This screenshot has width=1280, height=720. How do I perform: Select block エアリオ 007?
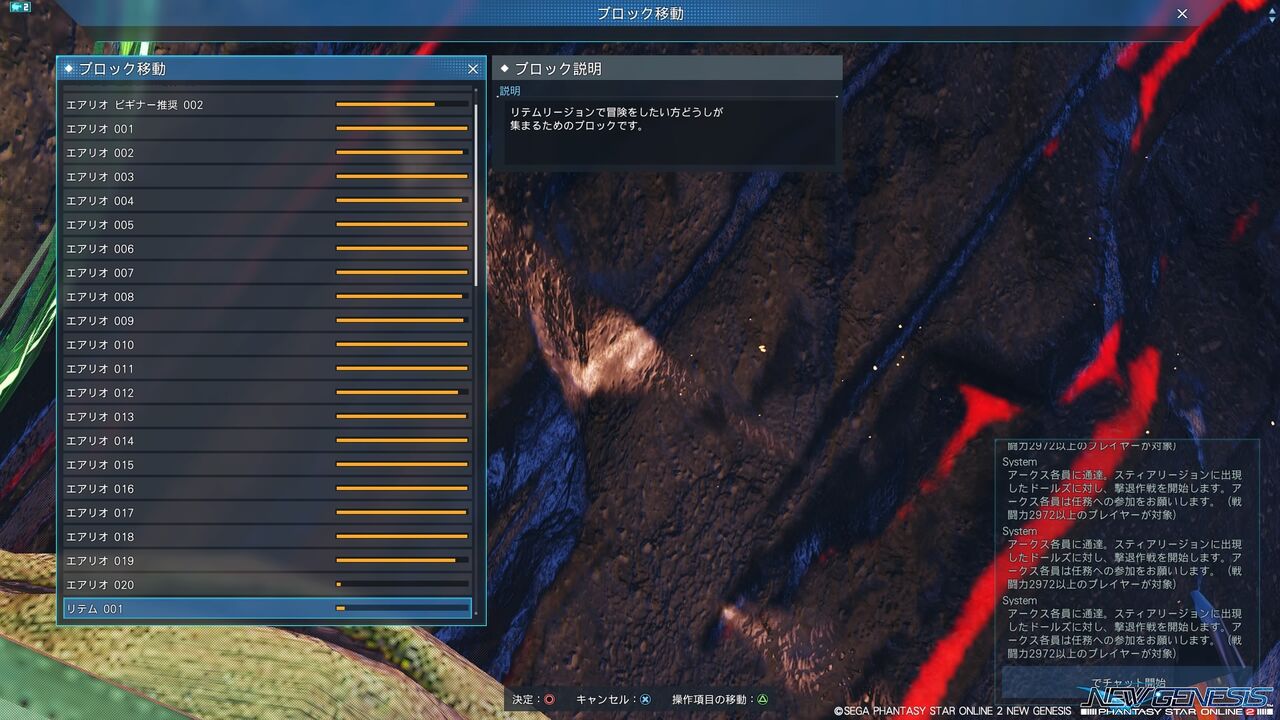266,272
